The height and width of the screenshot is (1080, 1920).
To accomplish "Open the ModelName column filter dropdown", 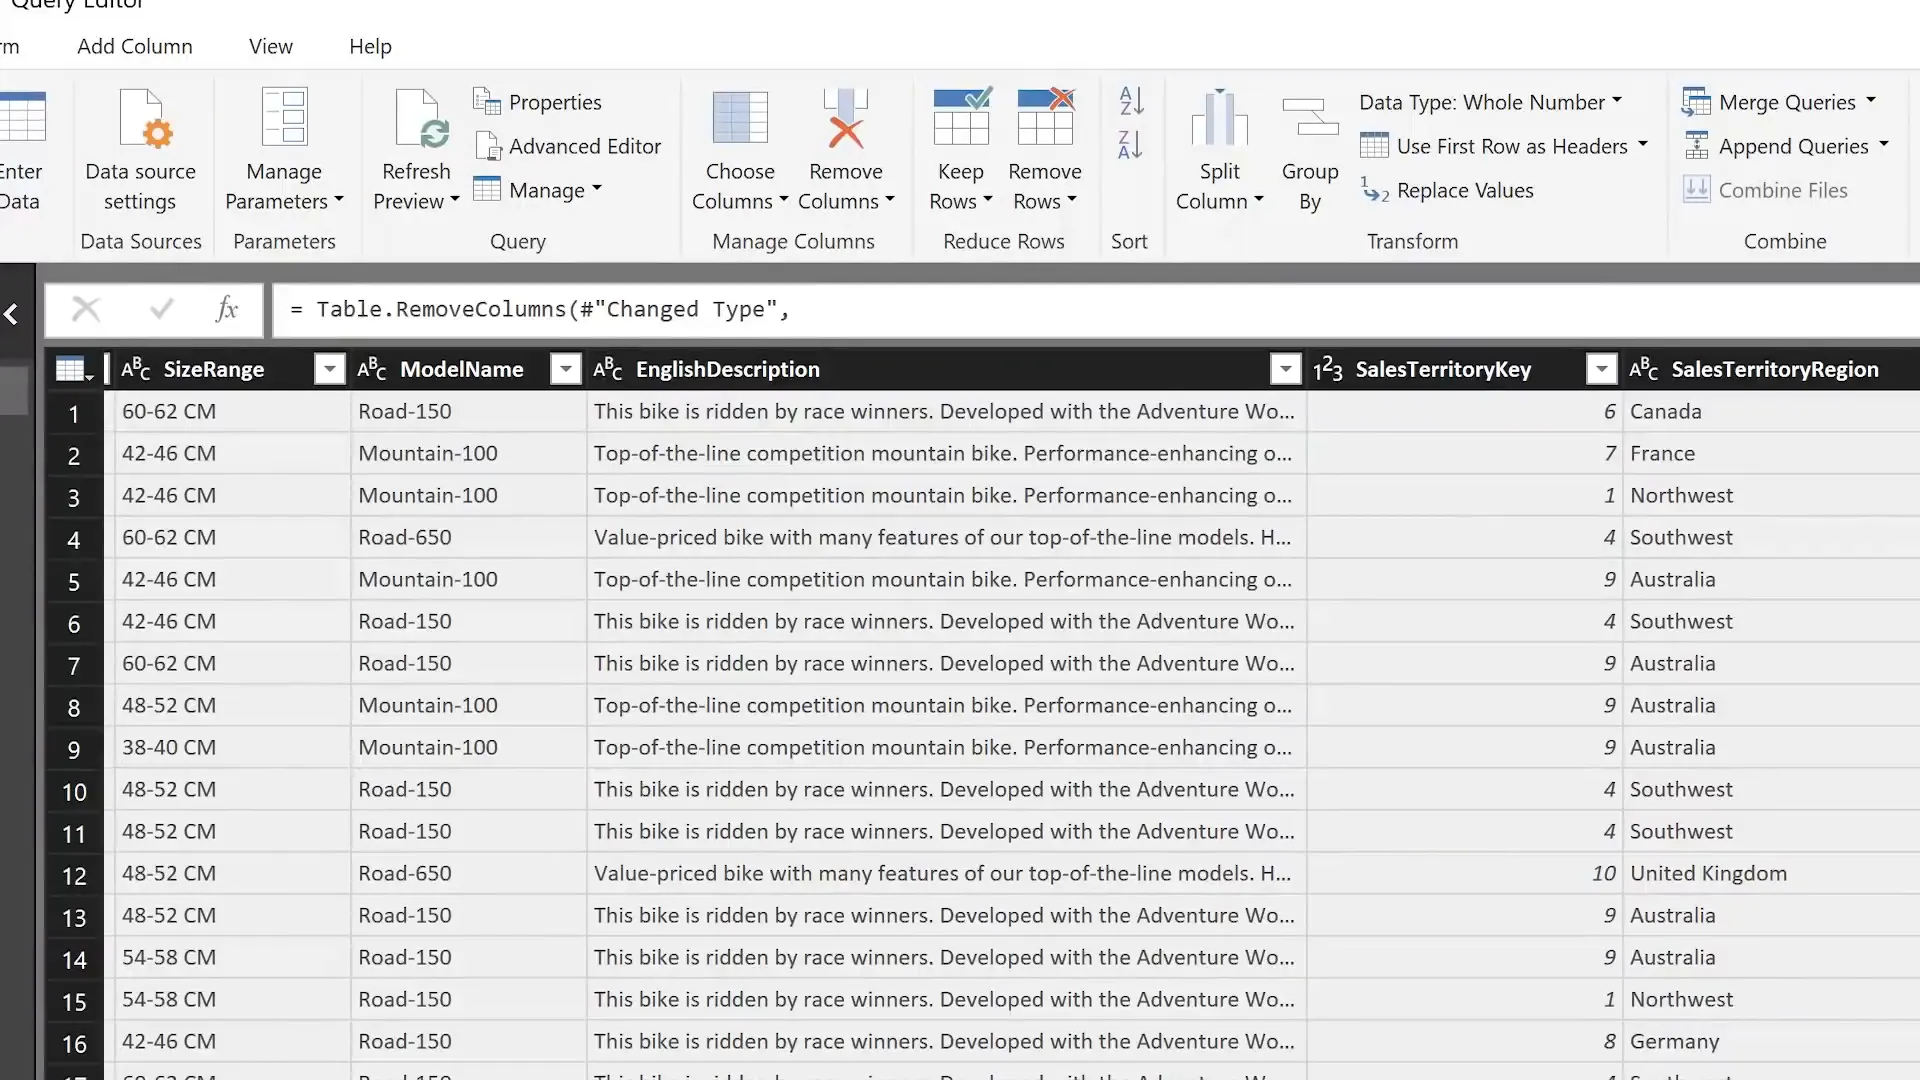I will pyautogui.click(x=566, y=369).
